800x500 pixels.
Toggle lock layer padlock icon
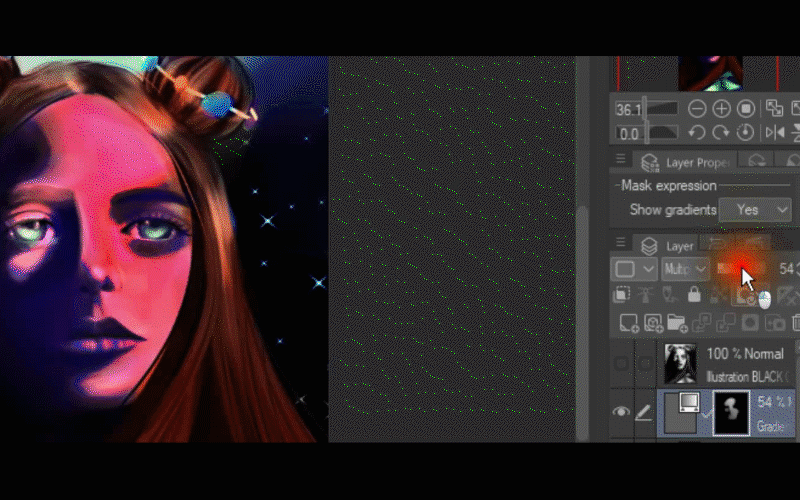694,295
